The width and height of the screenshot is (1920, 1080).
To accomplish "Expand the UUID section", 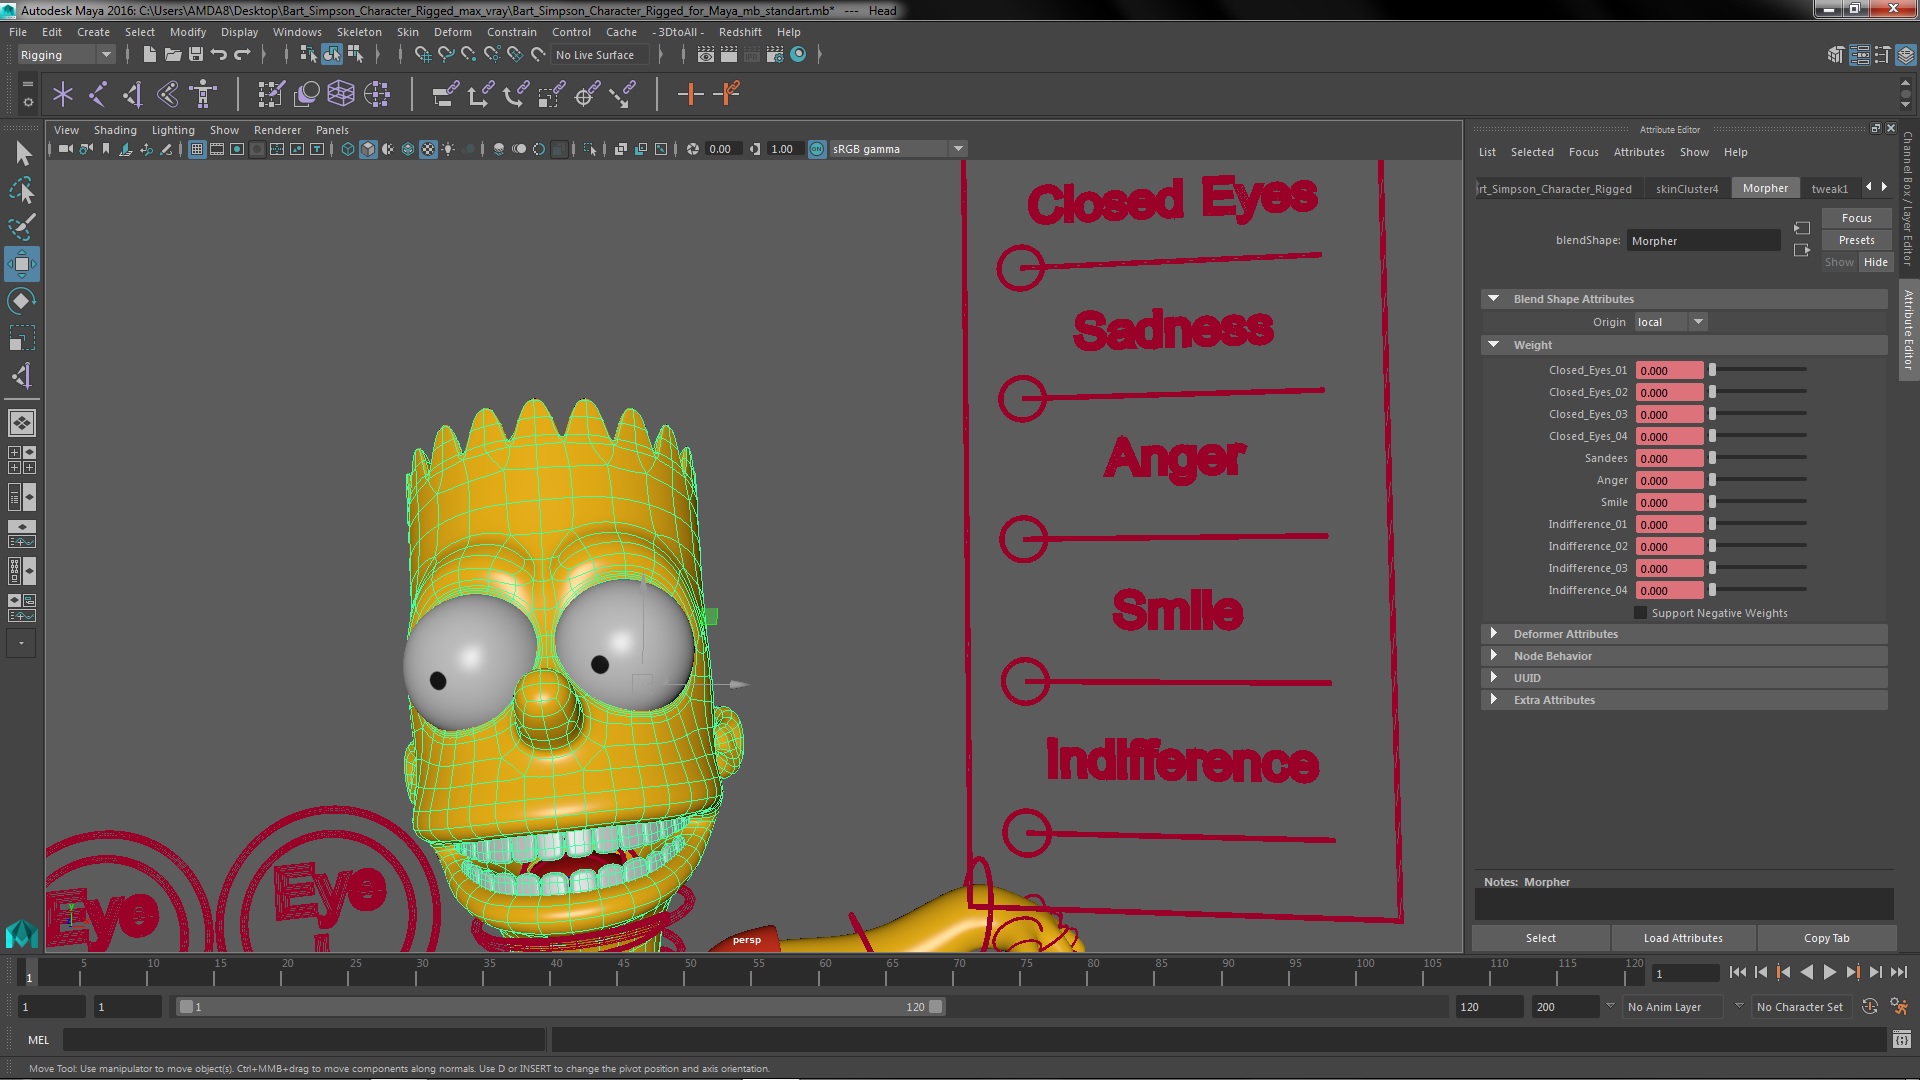I will pos(1493,678).
